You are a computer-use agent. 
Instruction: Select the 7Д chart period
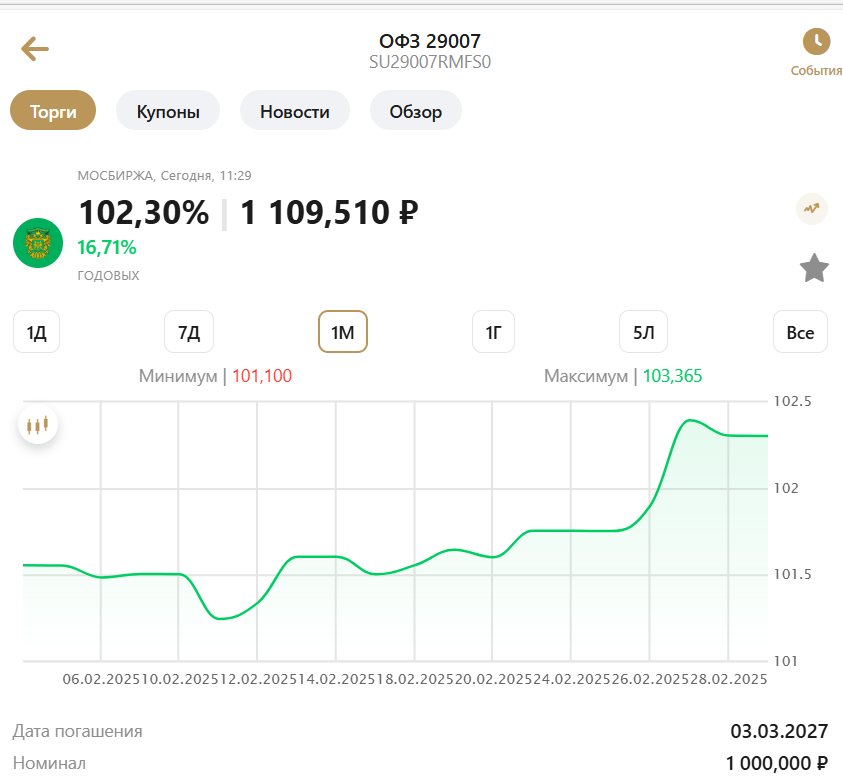pyautogui.click(x=189, y=332)
